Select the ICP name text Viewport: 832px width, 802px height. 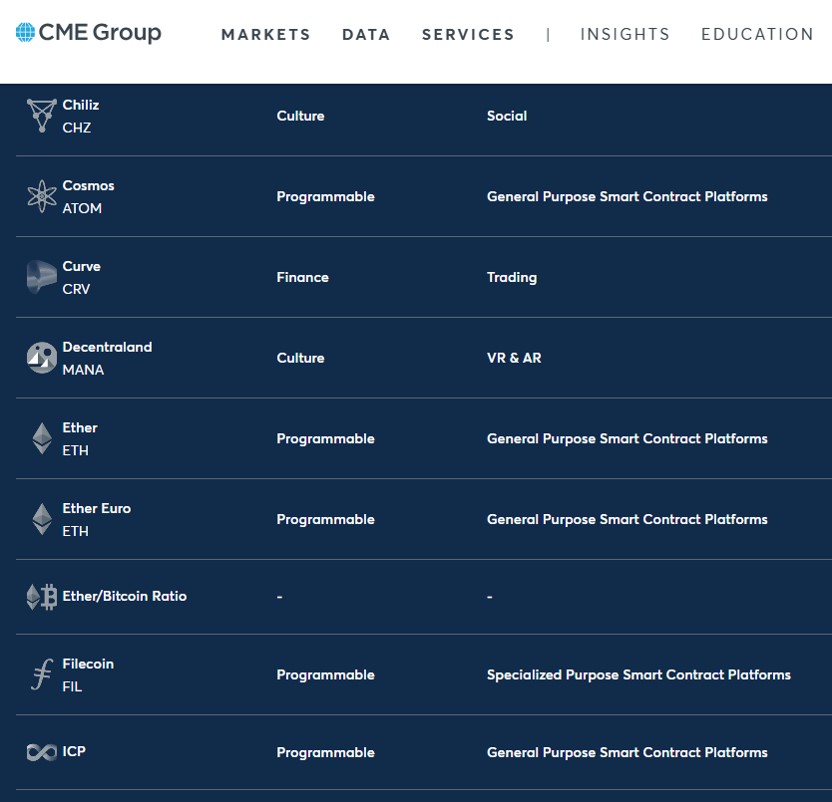coord(74,752)
